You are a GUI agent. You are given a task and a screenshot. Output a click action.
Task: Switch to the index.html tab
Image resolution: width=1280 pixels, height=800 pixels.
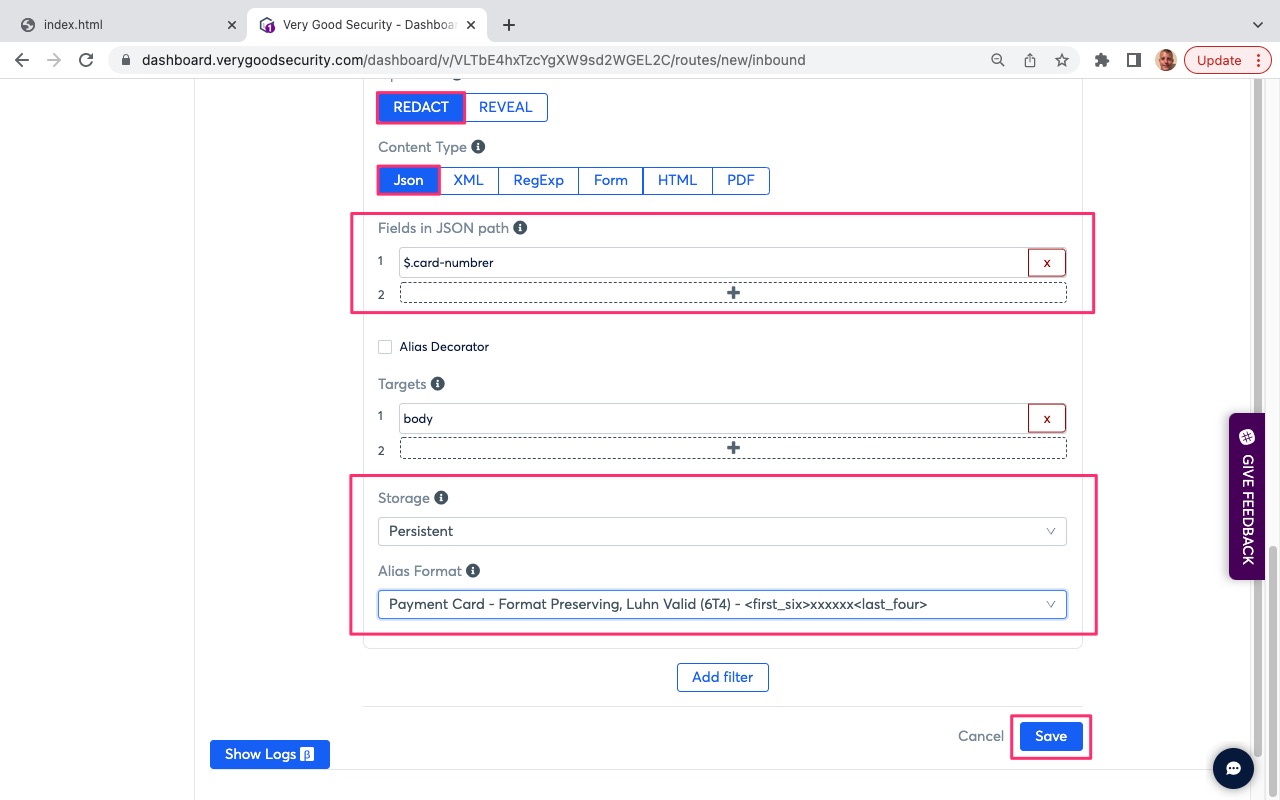128,25
